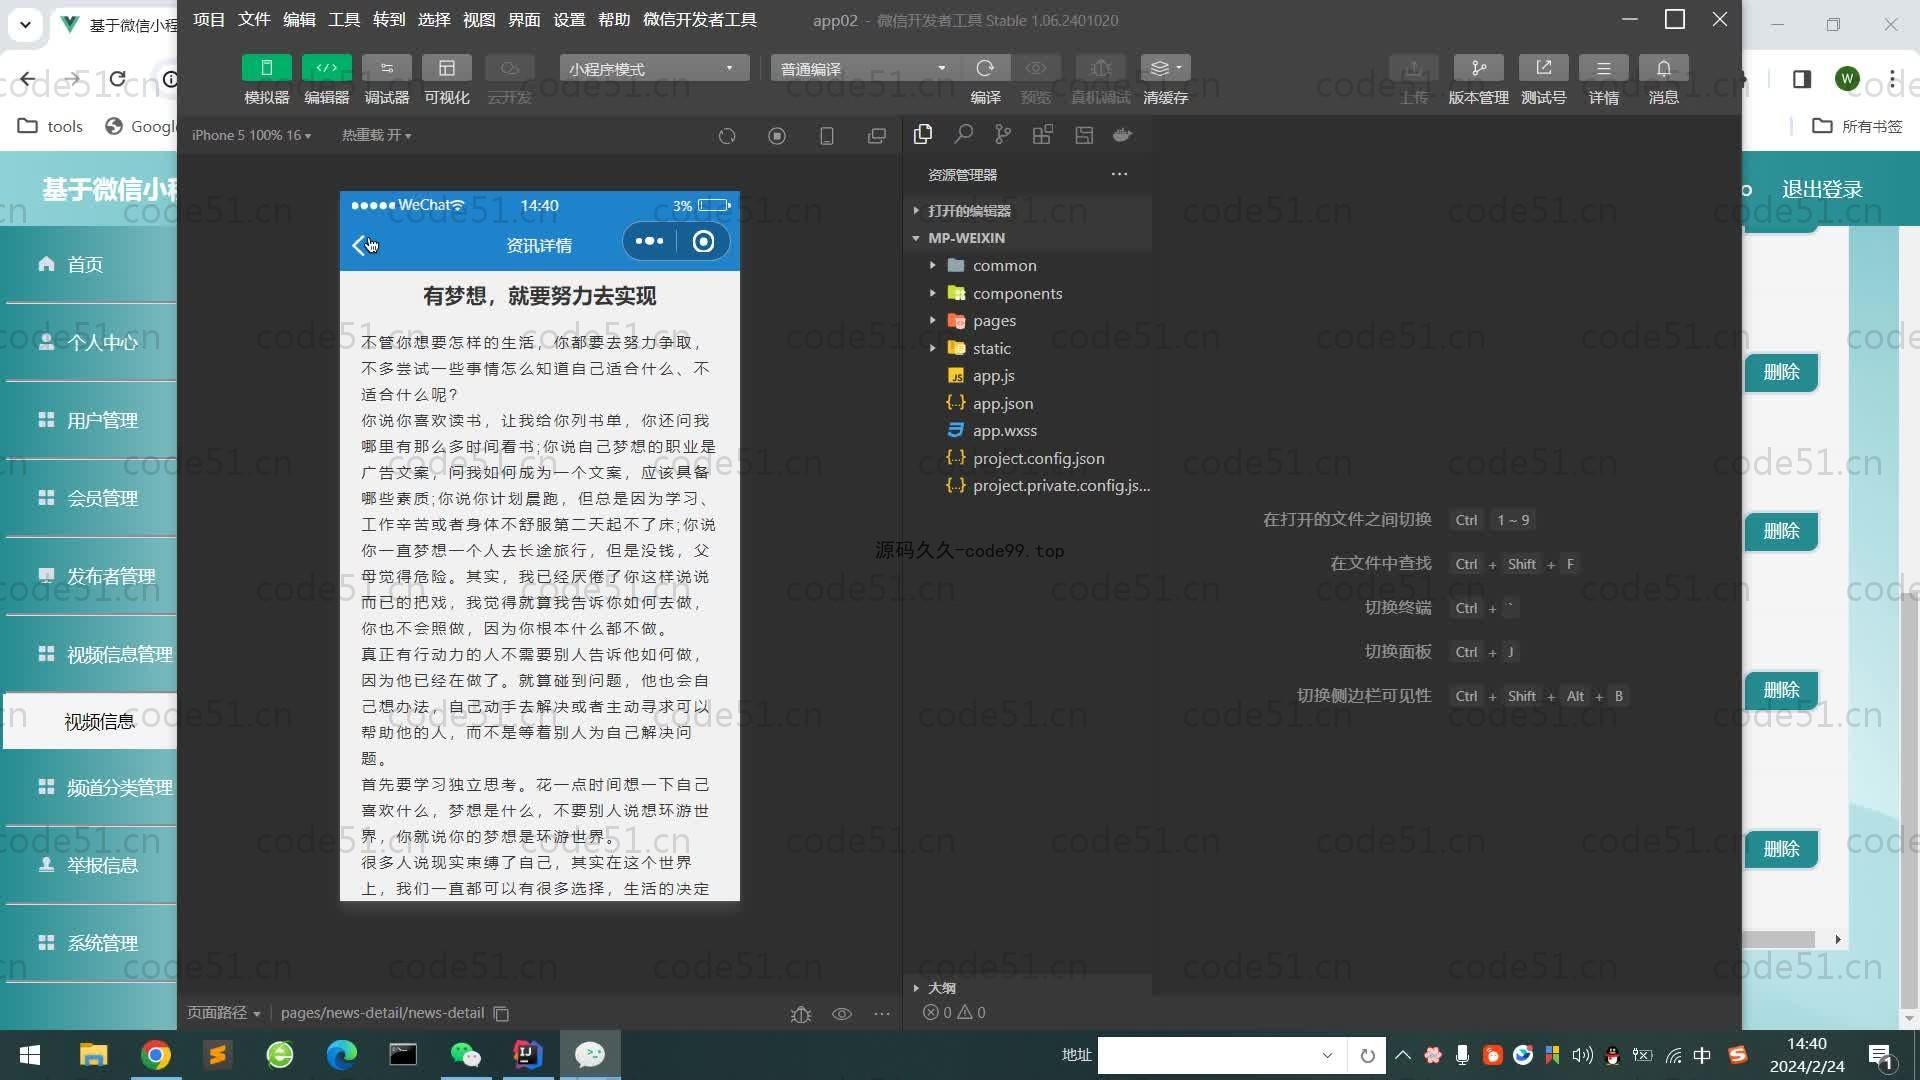Viewport: 1920px width, 1080px height.
Task: Click the compile (编译) refresh icon
Action: pos(985,68)
